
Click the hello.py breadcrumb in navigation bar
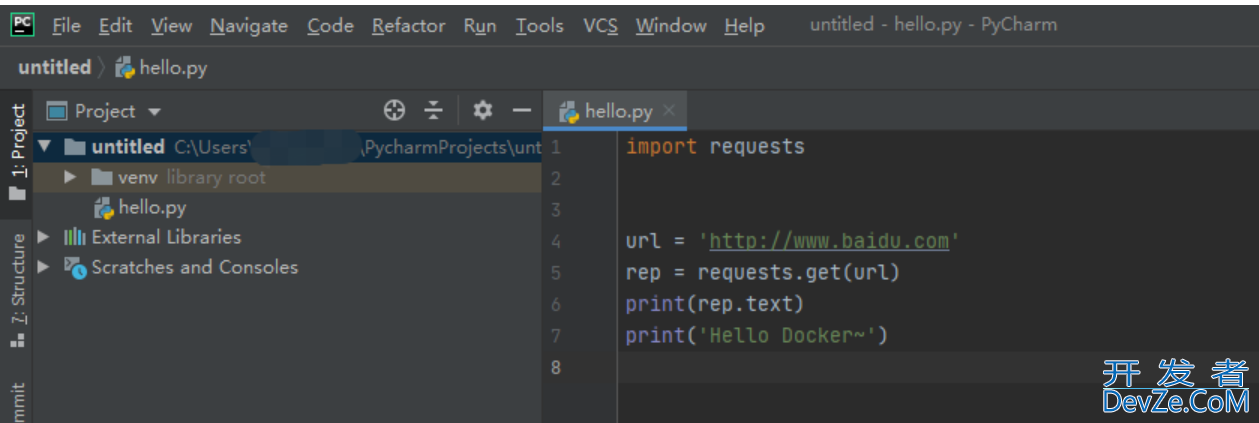(x=162, y=68)
